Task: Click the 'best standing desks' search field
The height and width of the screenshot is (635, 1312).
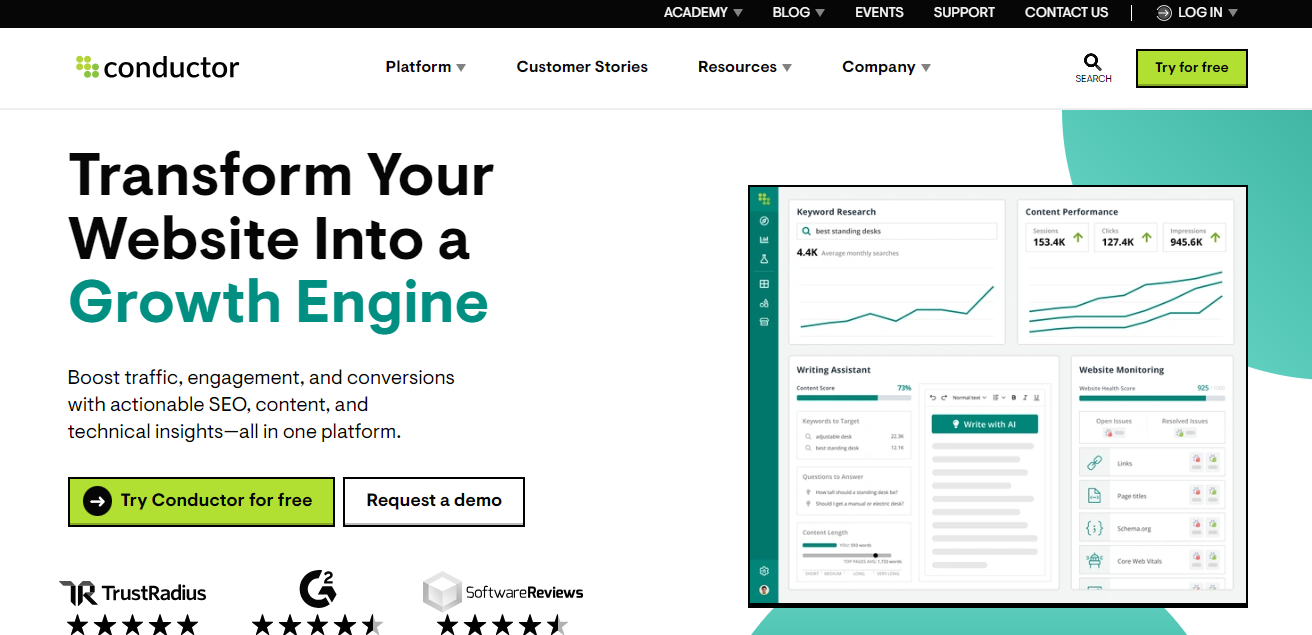Action: pos(897,231)
